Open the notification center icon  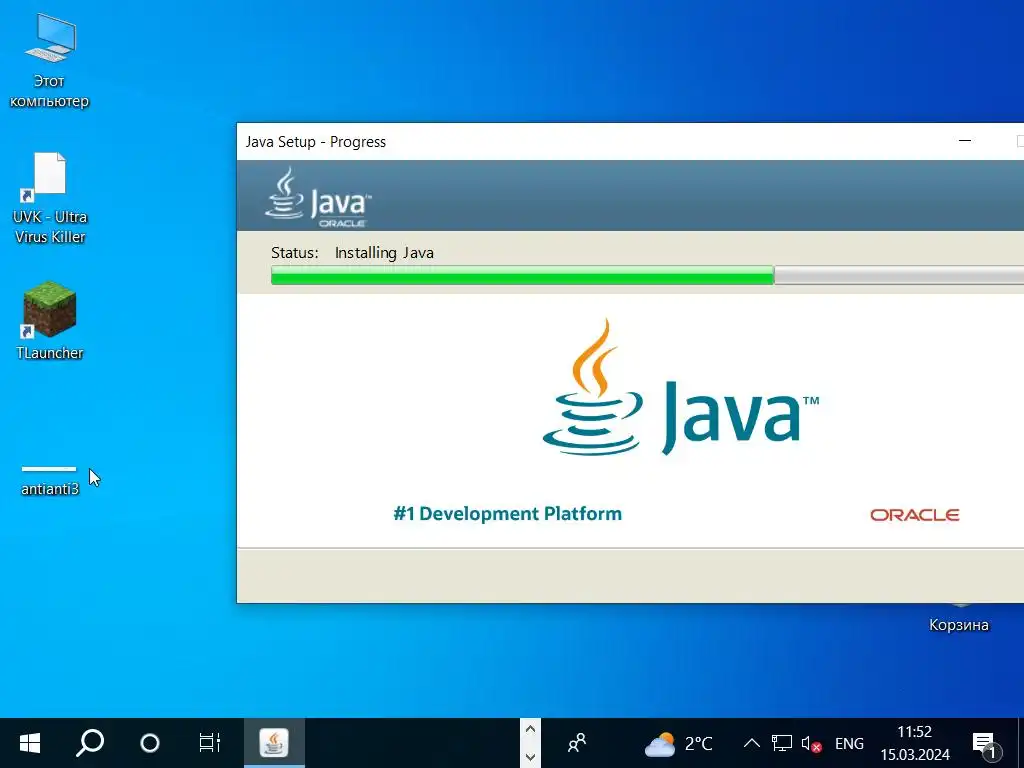click(986, 744)
